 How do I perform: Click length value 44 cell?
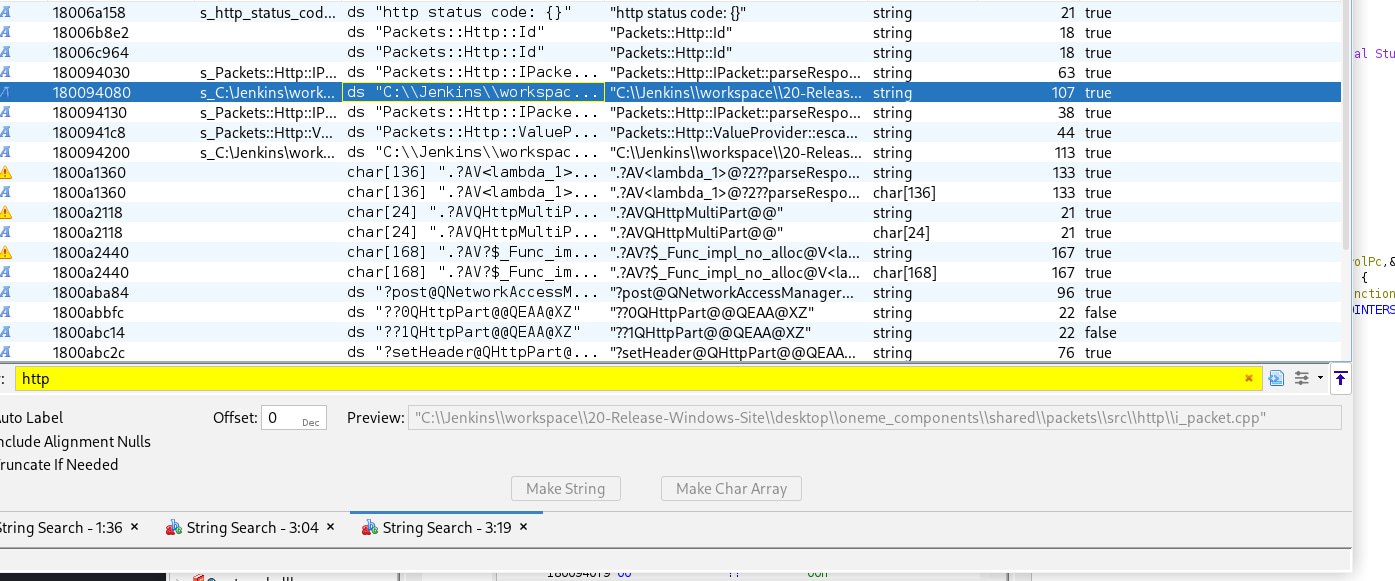click(x=1067, y=133)
